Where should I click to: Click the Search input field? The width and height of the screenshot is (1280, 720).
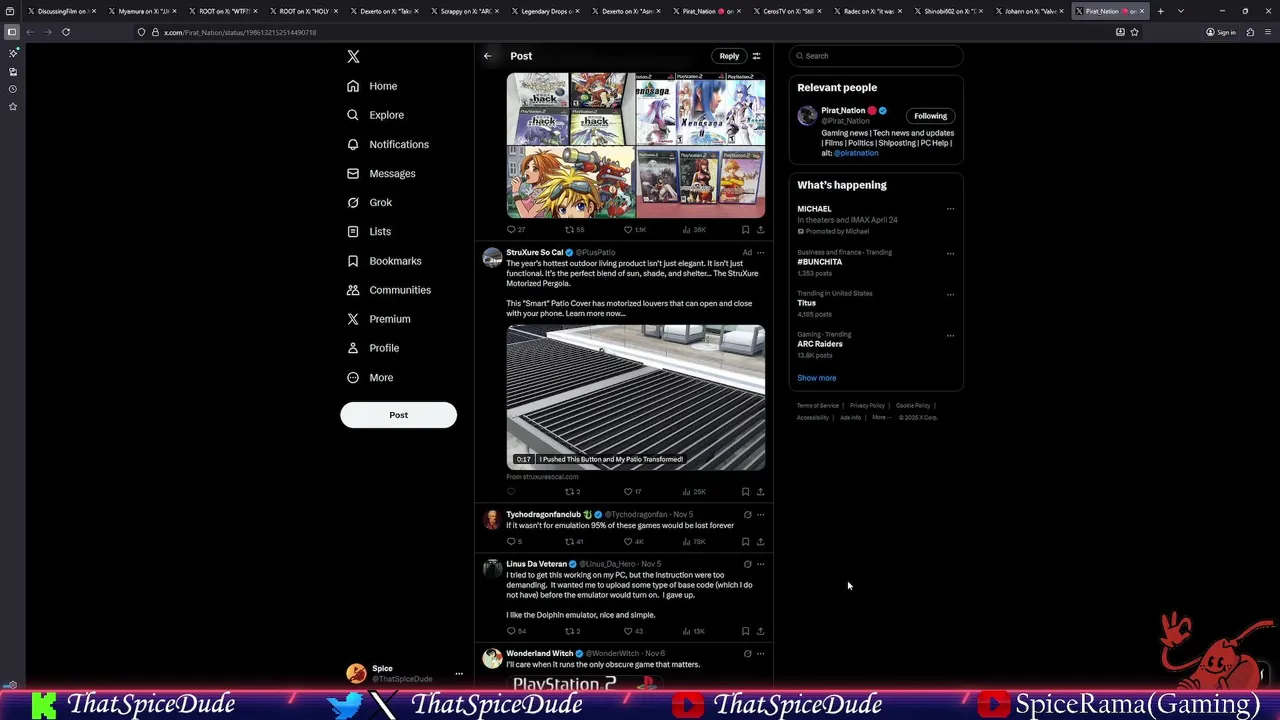coord(876,56)
